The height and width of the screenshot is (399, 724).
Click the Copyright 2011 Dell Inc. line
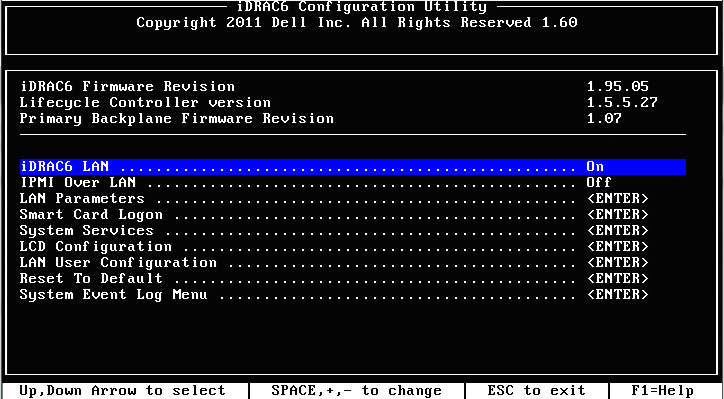pos(357,23)
